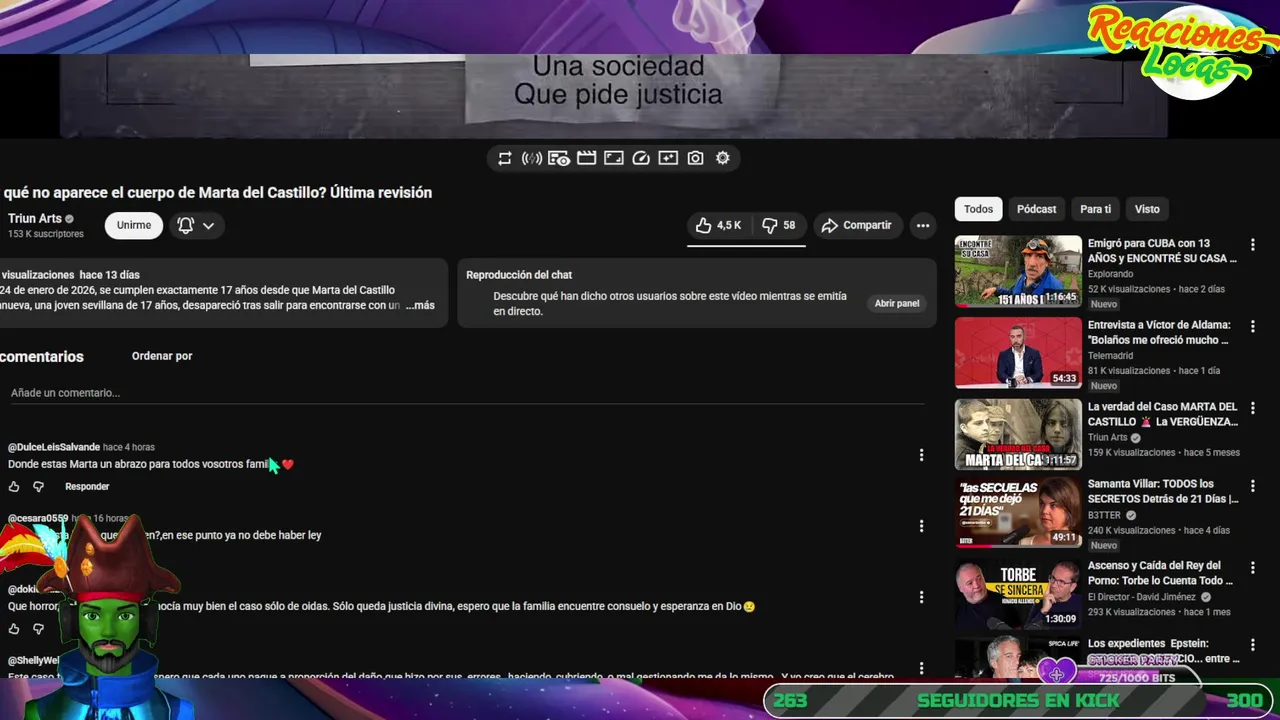Like the video with 4,5 K
The image size is (1280, 720).
[x=718, y=226]
